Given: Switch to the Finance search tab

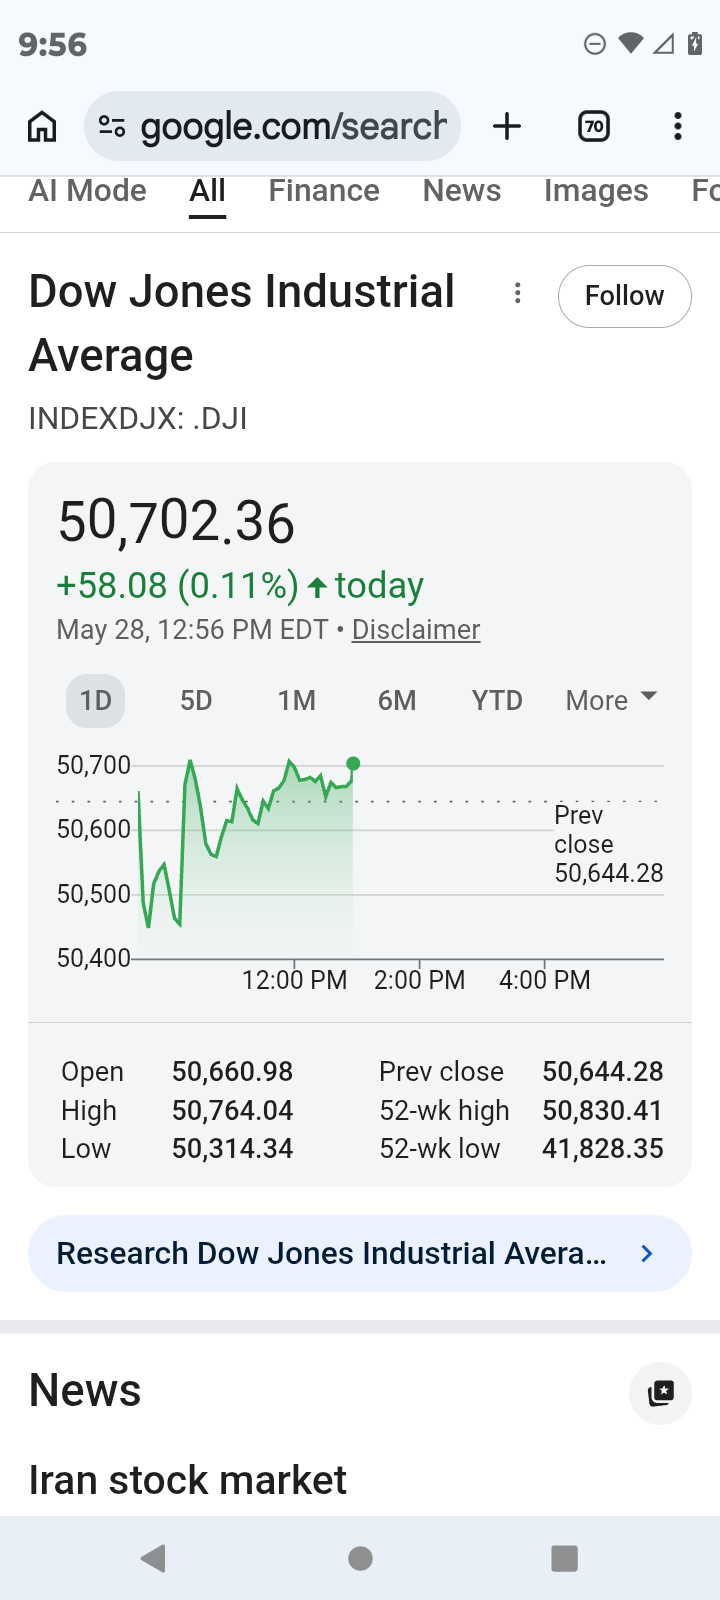Looking at the screenshot, I should [324, 191].
